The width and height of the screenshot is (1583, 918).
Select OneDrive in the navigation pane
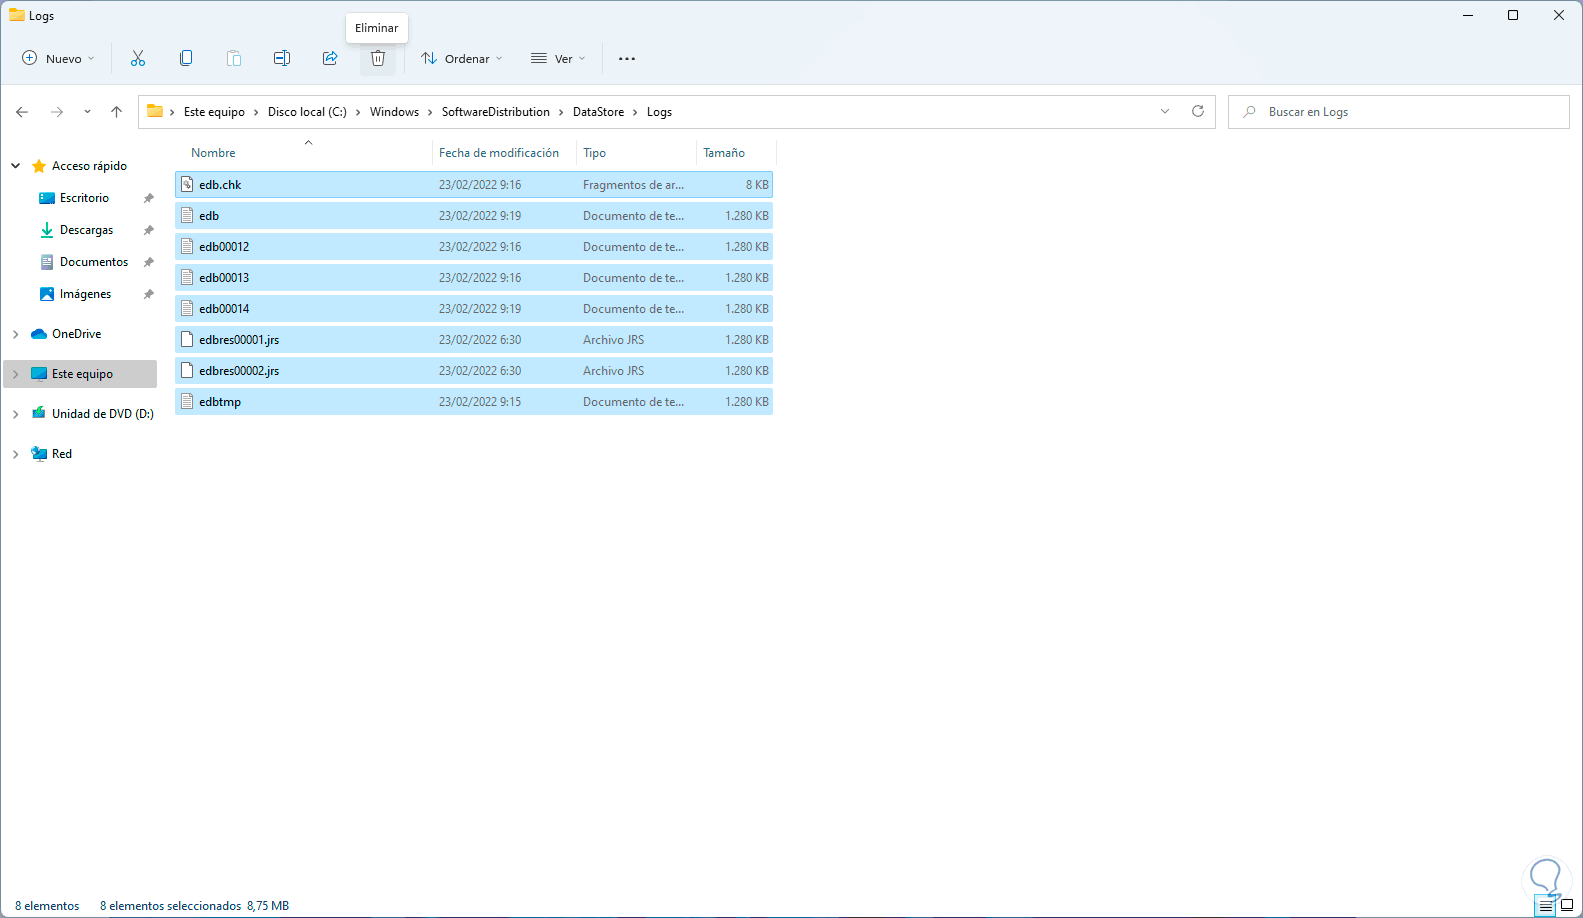[x=76, y=334]
